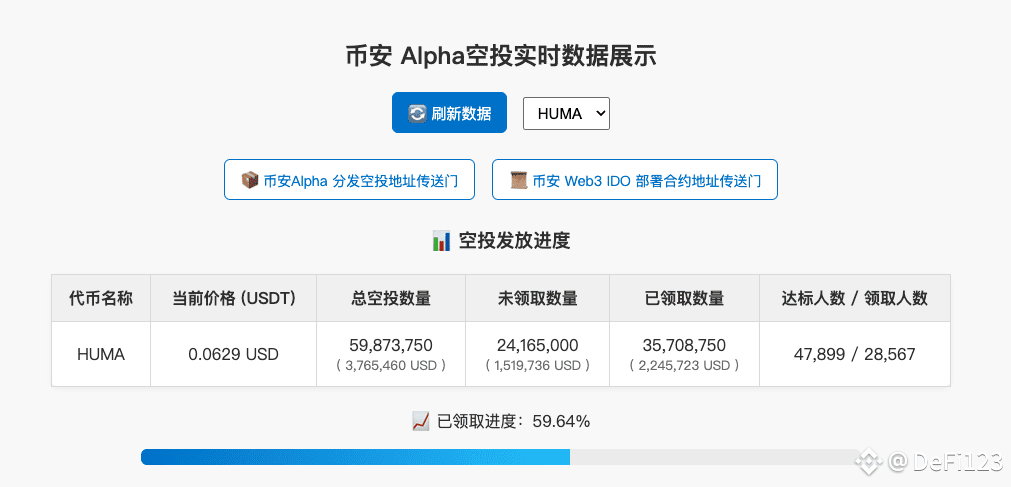This screenshot has height=487, width=1011.
Task: Select the 代币名称 column header
Action: (x=101, y=298)
